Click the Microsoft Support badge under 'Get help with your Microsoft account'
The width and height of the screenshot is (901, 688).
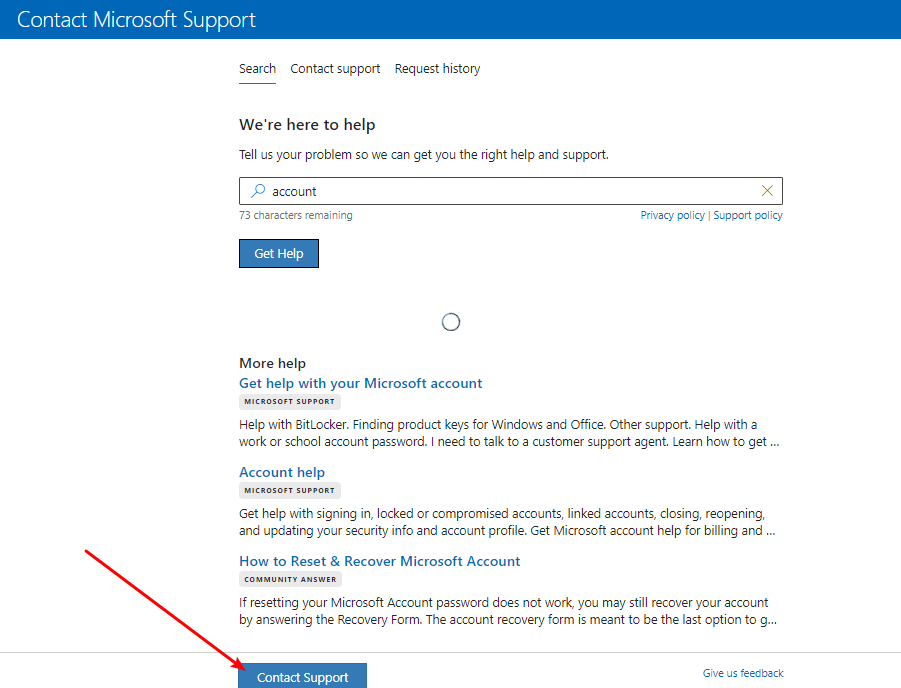[x=290, y=401]
